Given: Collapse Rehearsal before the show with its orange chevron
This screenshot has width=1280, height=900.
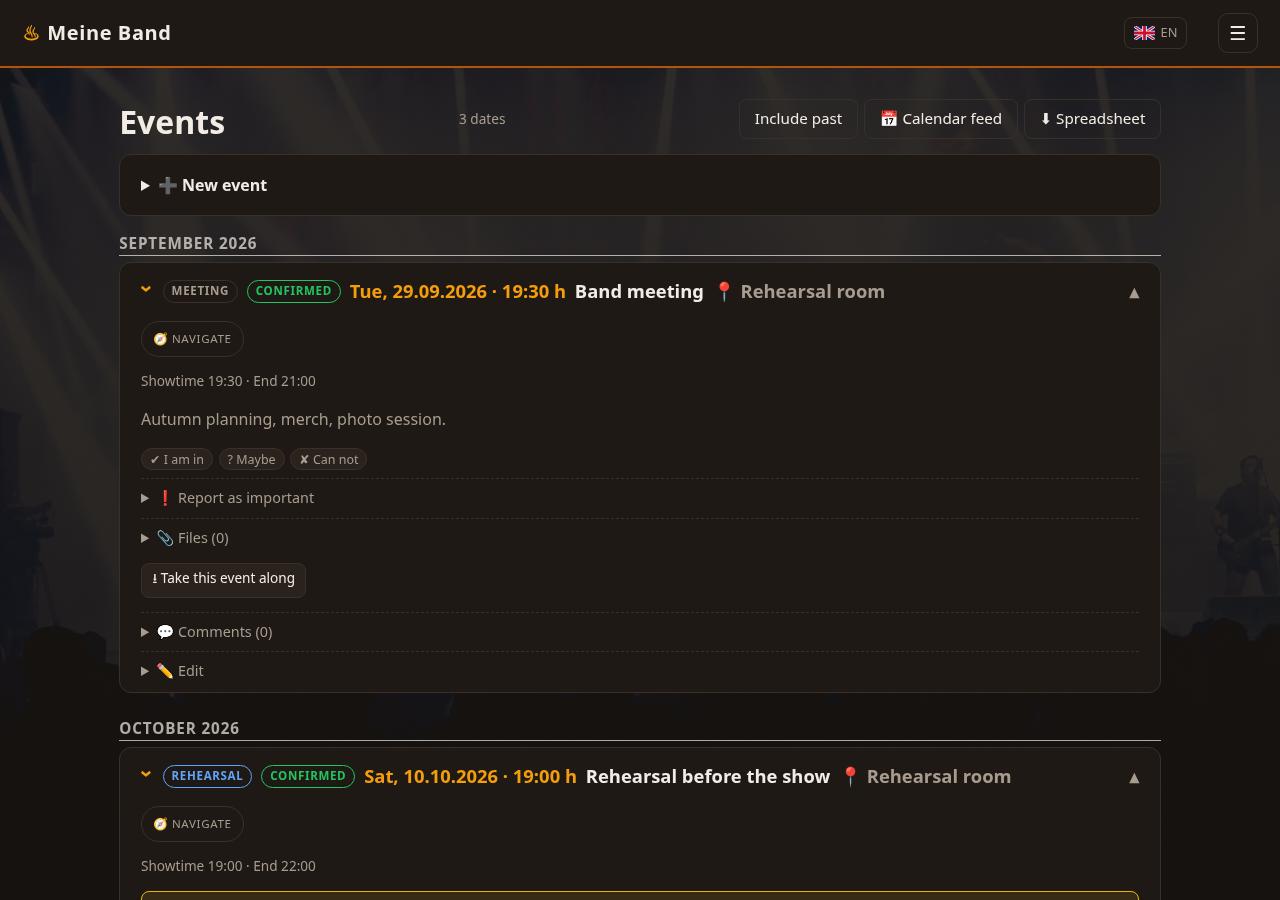Looking at the screenshot, I should click(x=146, y=775).
